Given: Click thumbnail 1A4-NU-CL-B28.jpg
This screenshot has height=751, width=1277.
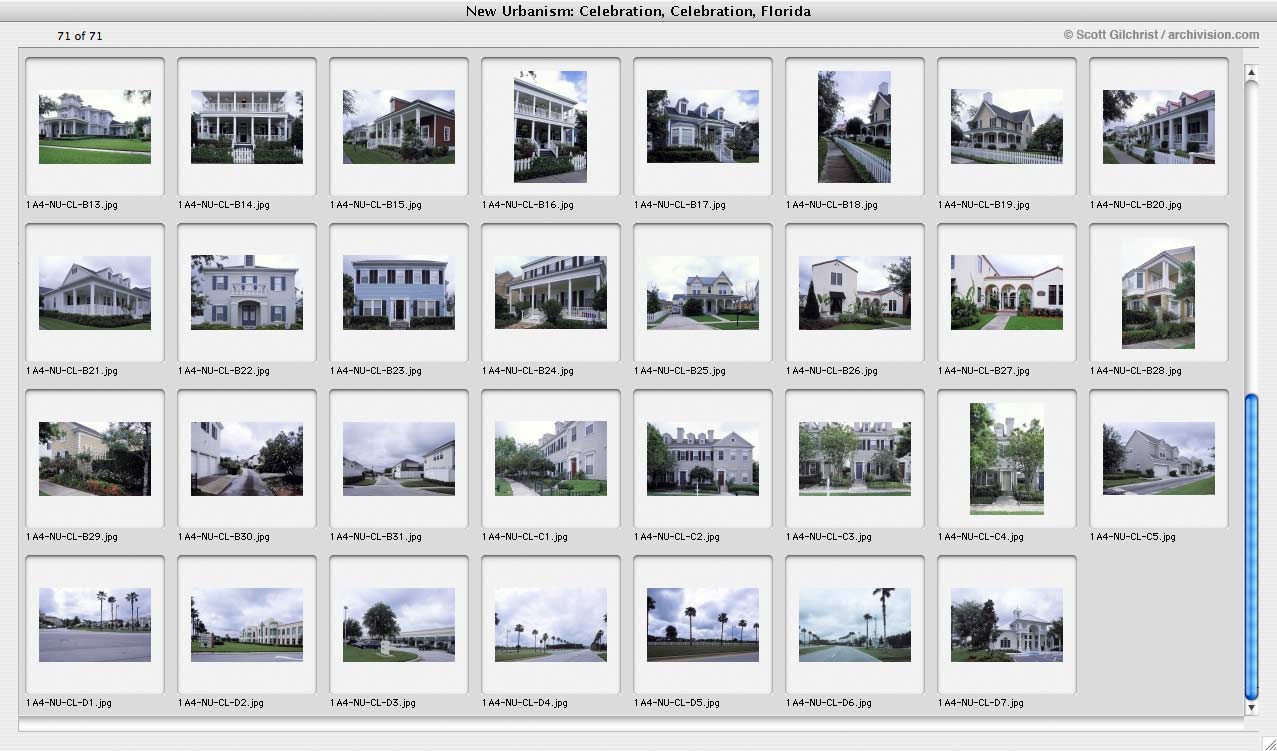Looking at the screenshot, I should pos(1158,293).
